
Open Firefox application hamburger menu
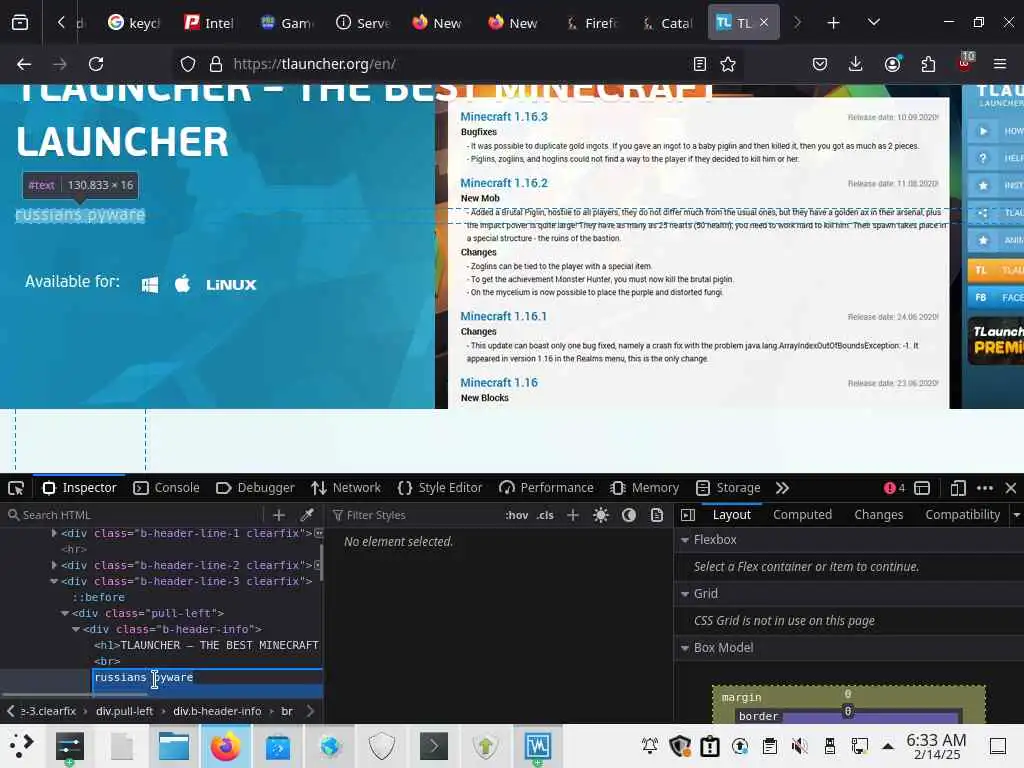click(1000, 64)
